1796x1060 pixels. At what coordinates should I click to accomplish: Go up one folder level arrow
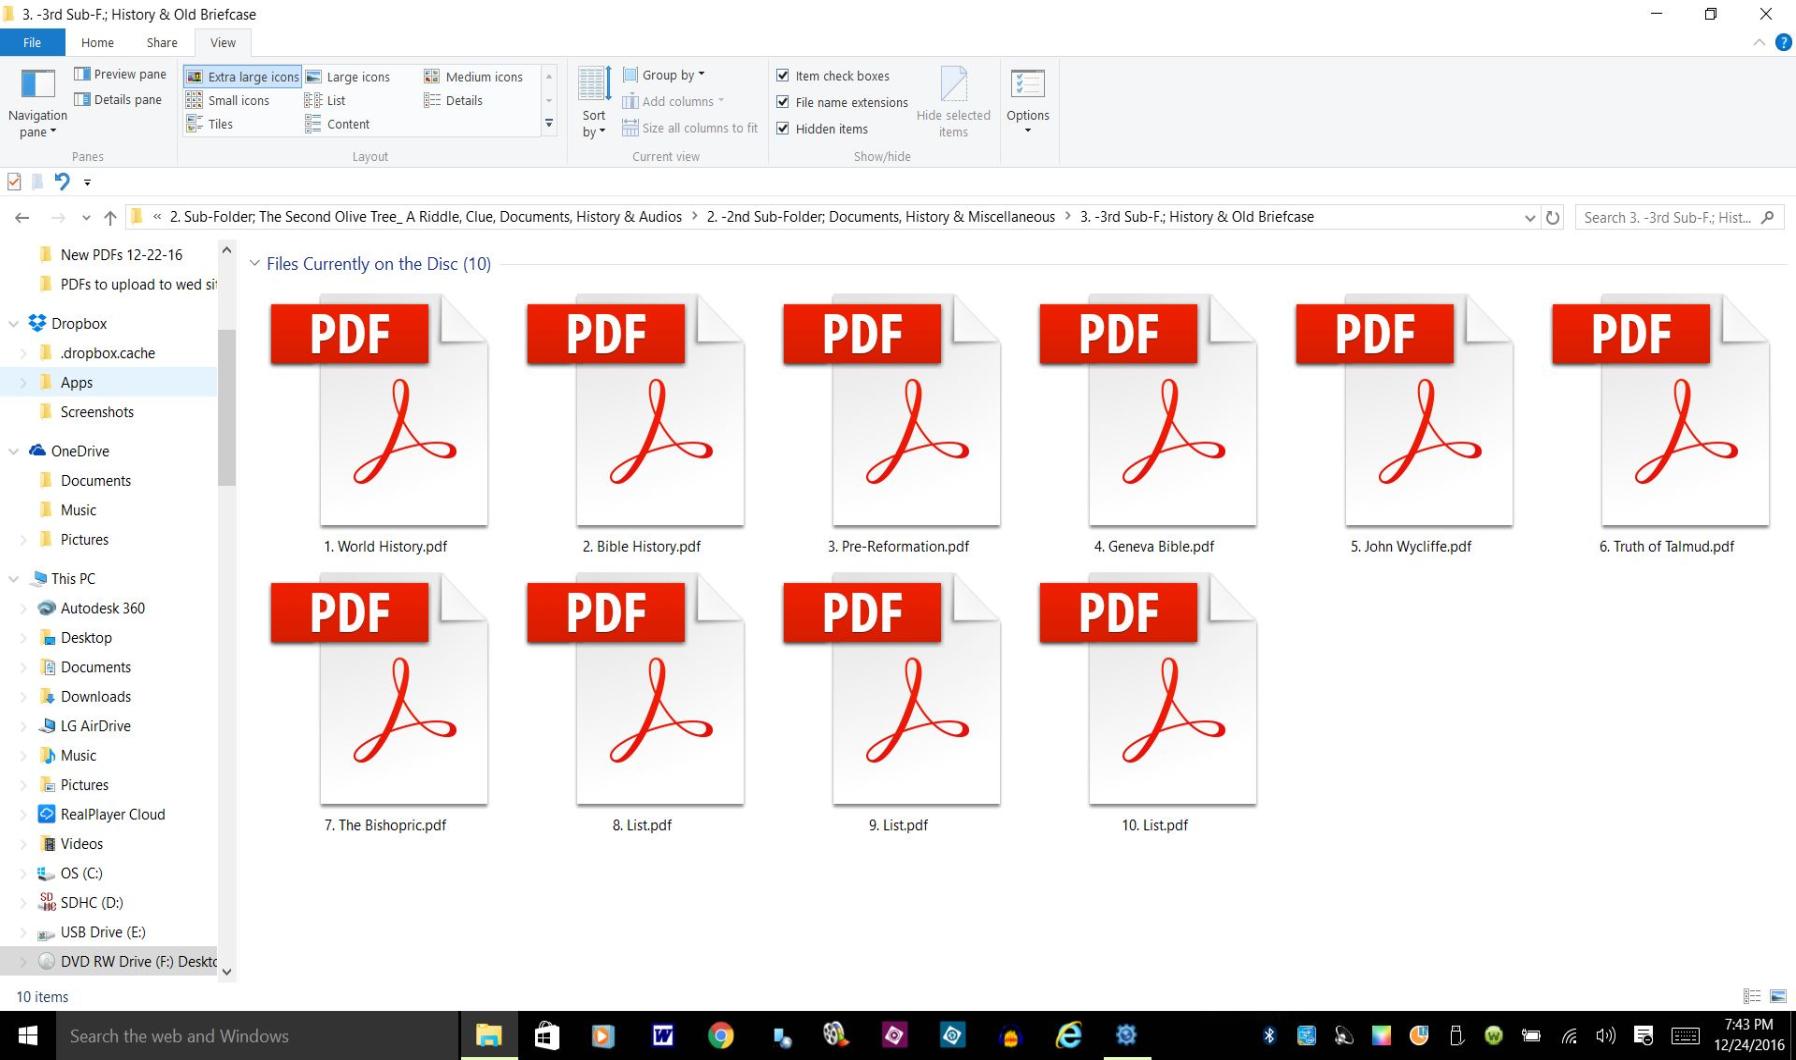point(110,218)
